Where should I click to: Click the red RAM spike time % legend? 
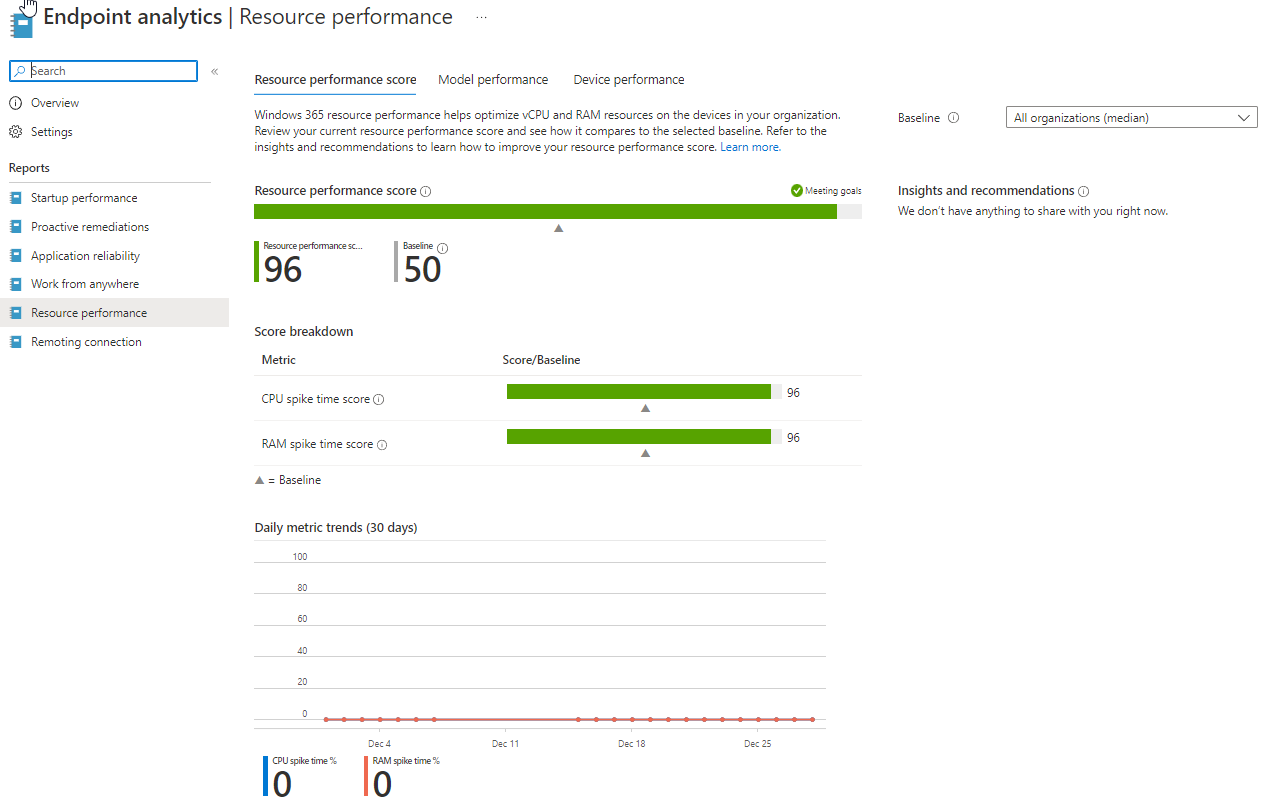(402, 777)
